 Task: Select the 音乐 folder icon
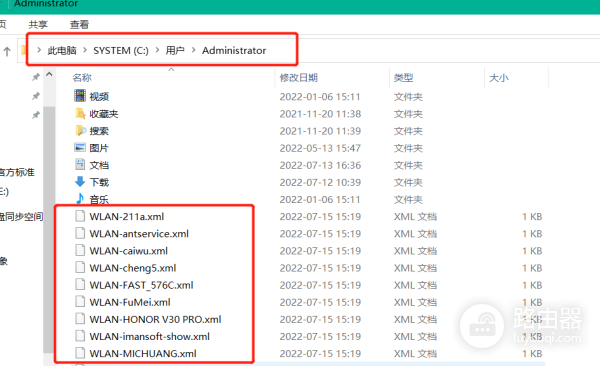80,198
